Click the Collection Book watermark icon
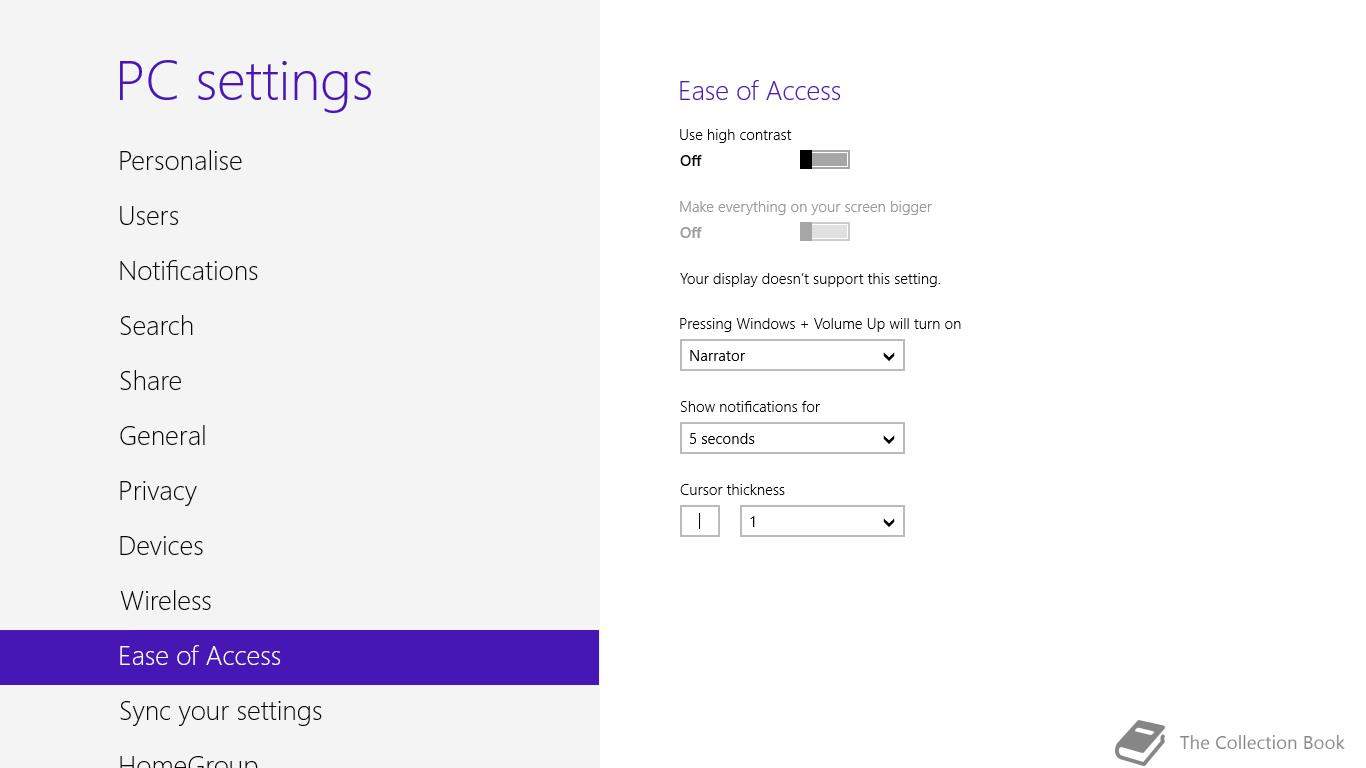The width and height of the screenshot is (1366, 768). [x=1141, y=743]
